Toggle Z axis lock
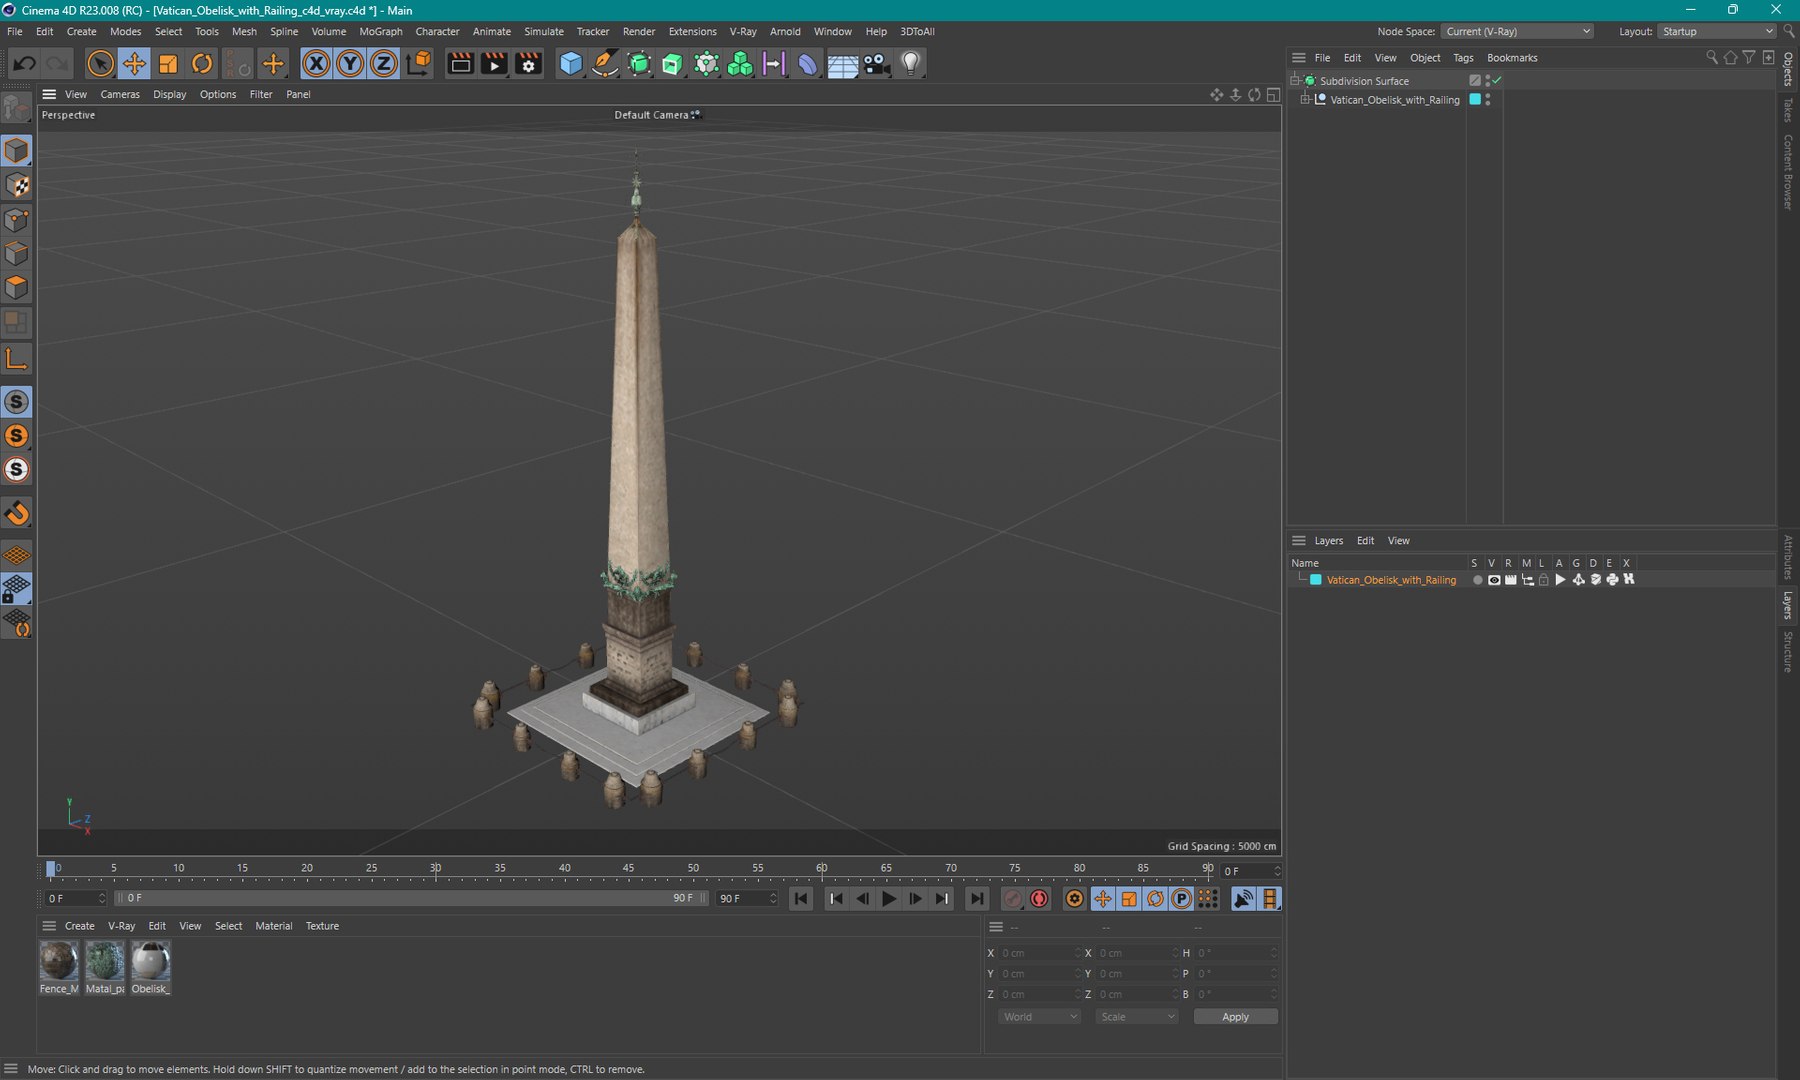The width and height of the screenshot is (1800, 1080). point(384,64)
